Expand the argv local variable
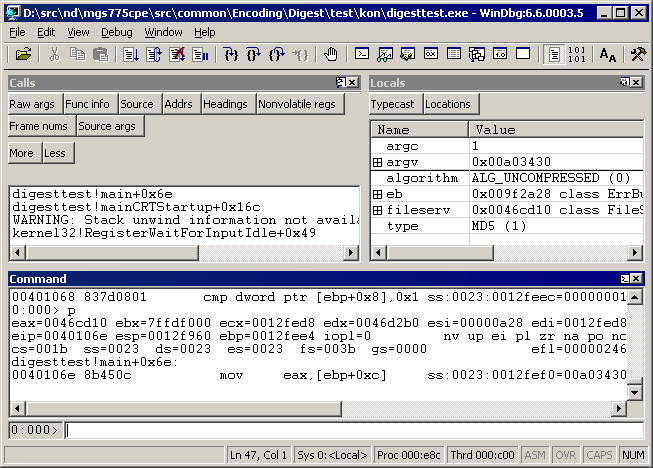 pos(377,162)
